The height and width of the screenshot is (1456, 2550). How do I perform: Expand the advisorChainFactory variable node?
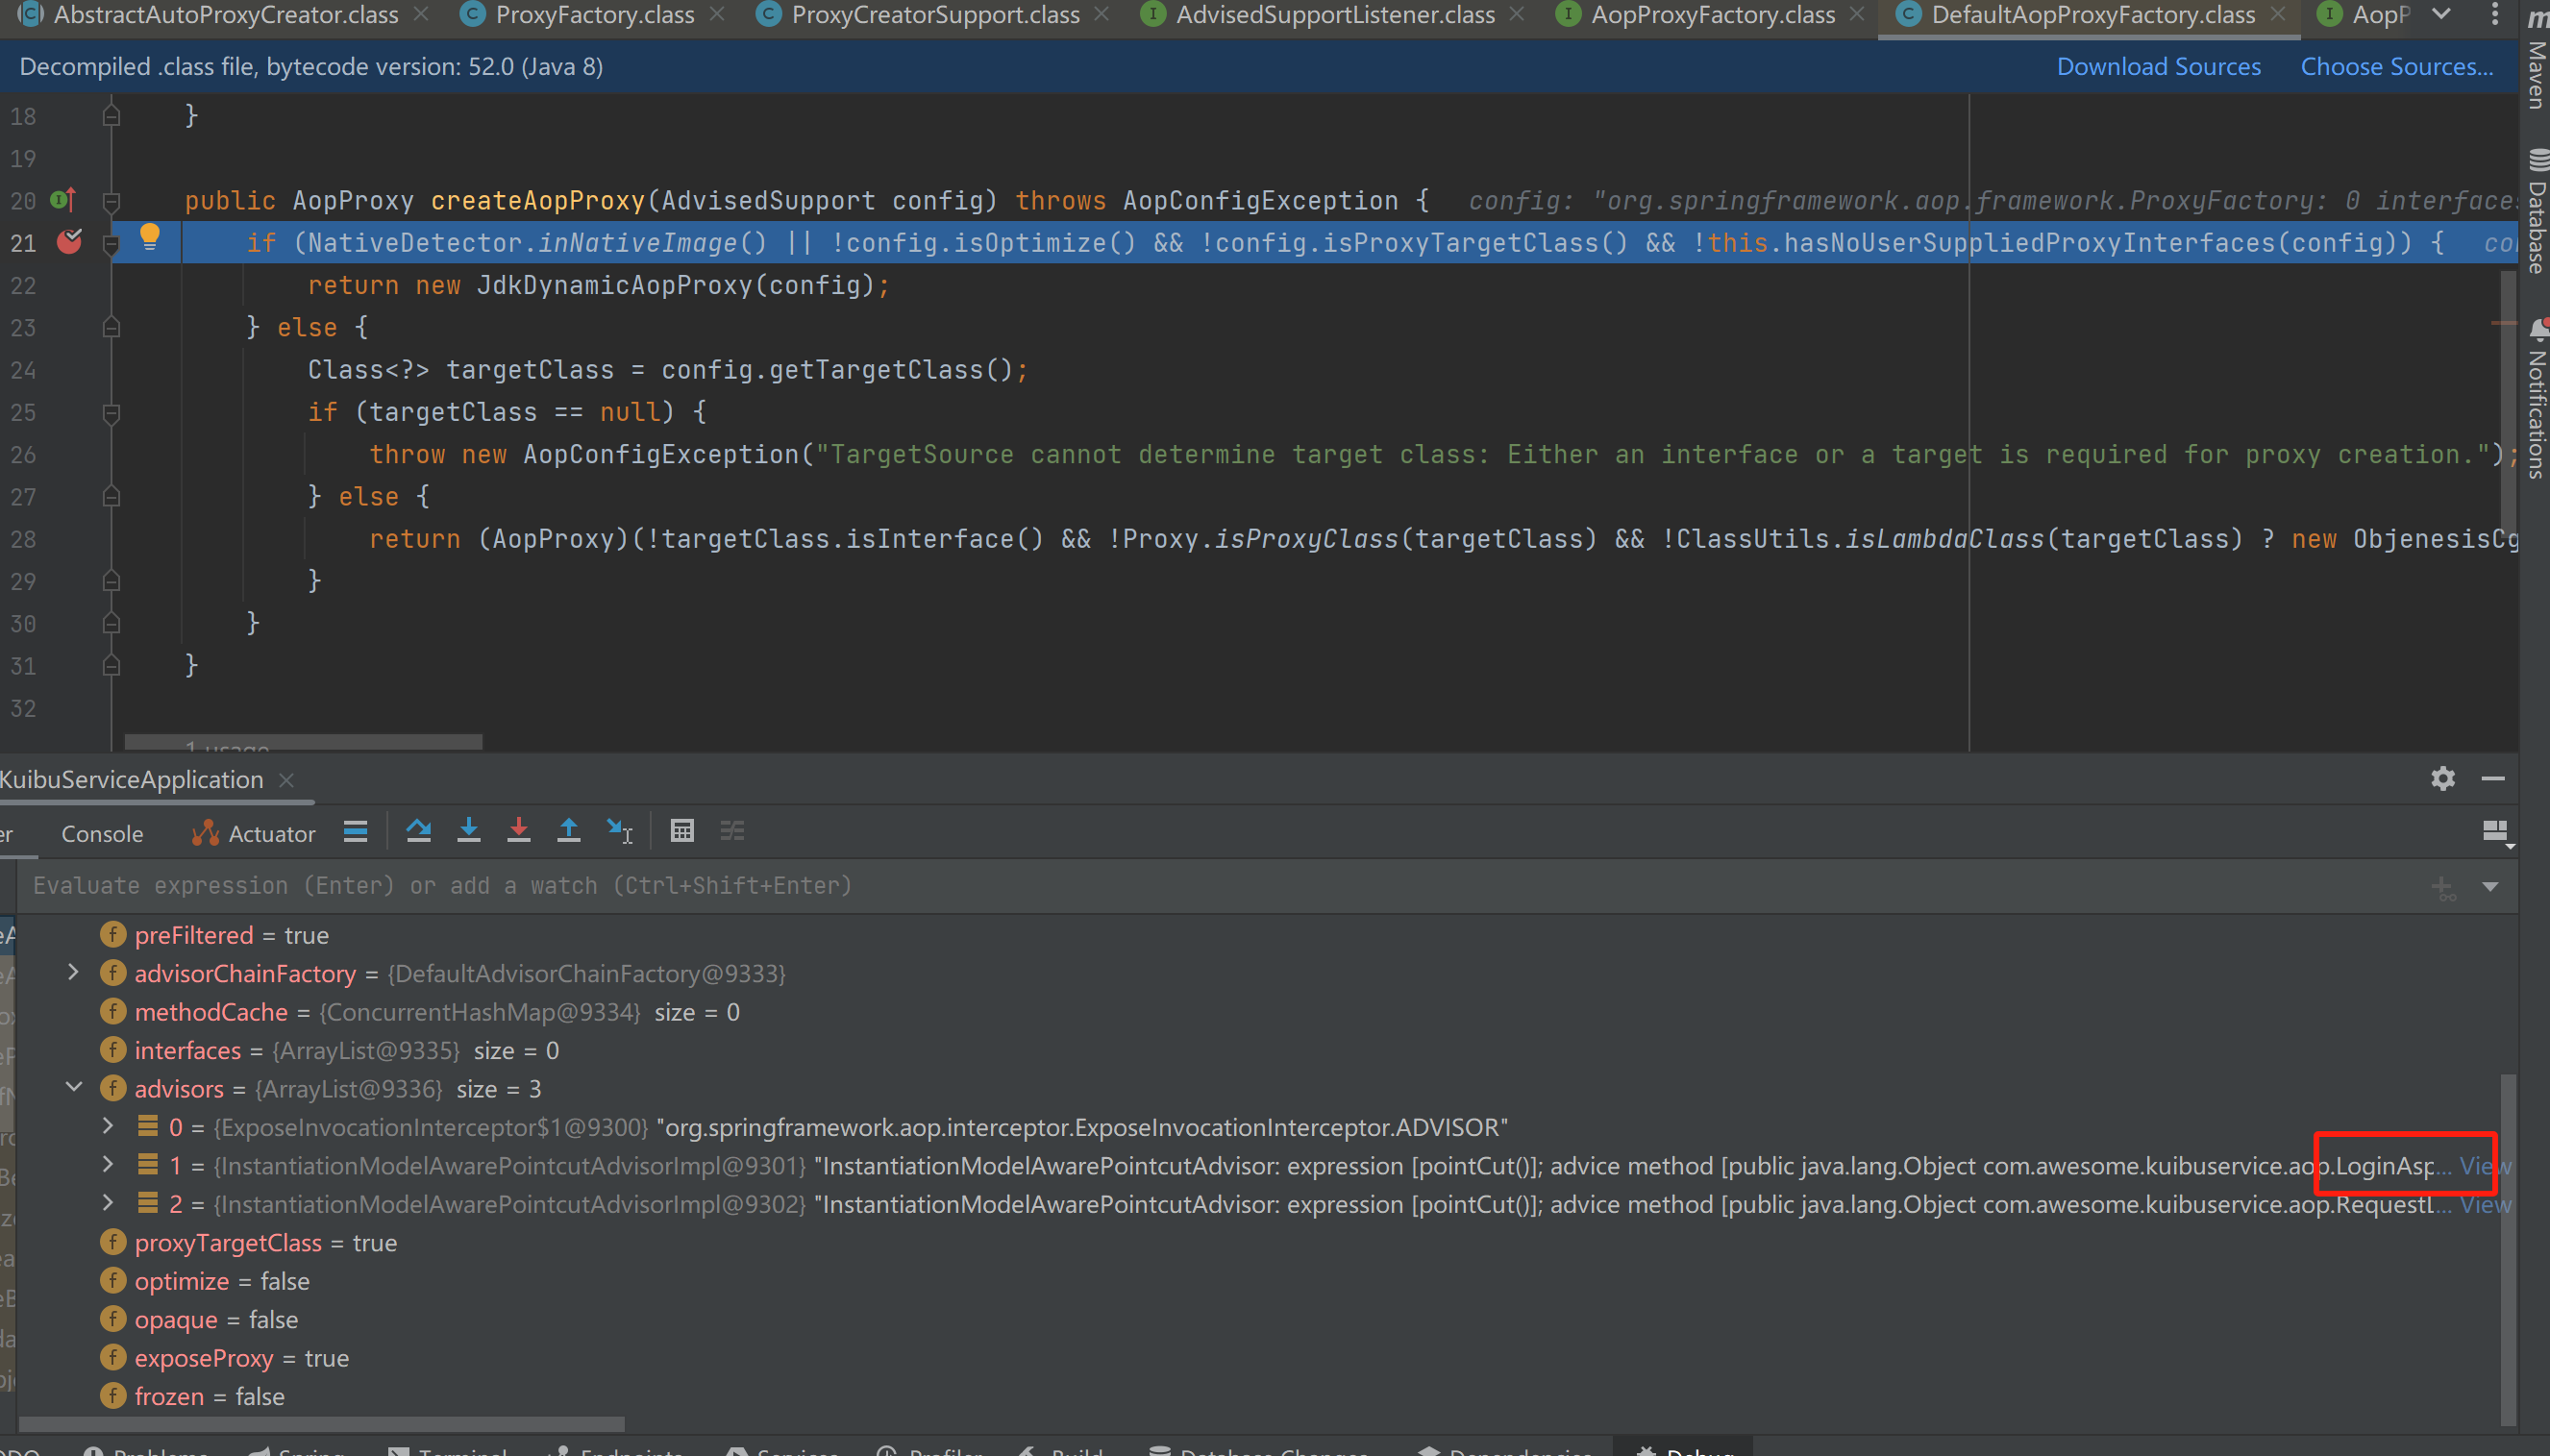pos(73,972)
